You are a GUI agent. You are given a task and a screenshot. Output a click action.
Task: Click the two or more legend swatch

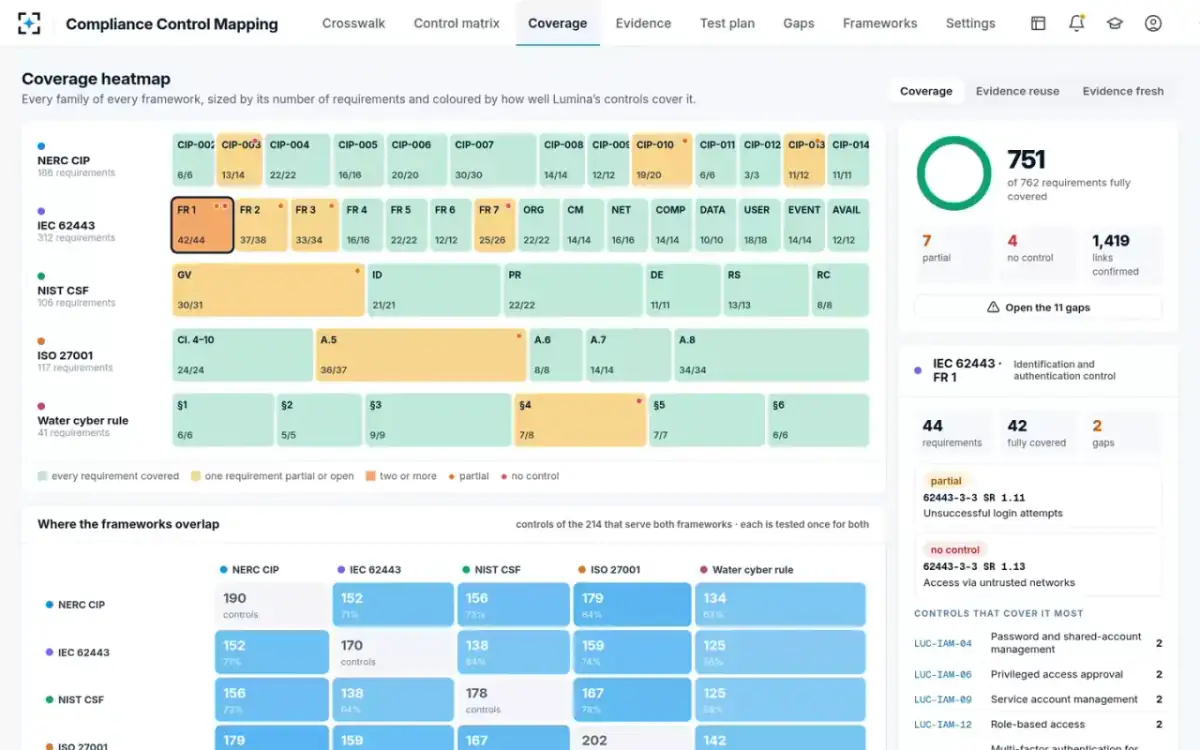(x=370, y=476)
